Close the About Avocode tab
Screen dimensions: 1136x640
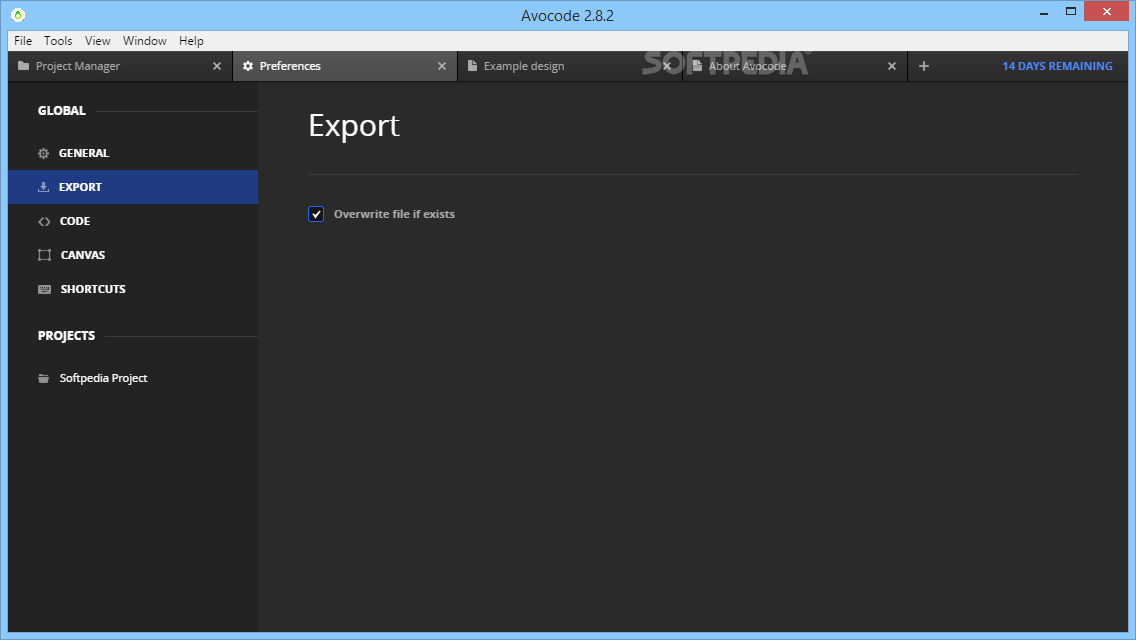point(892,66)
